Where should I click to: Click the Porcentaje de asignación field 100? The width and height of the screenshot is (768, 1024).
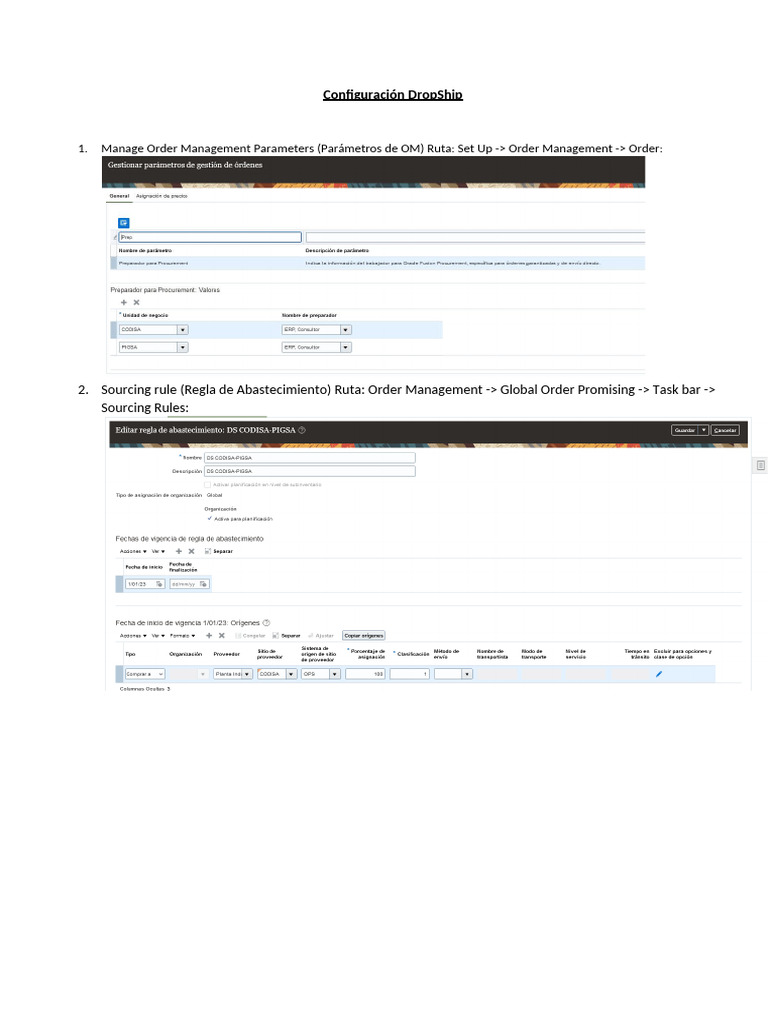(365, 674)
